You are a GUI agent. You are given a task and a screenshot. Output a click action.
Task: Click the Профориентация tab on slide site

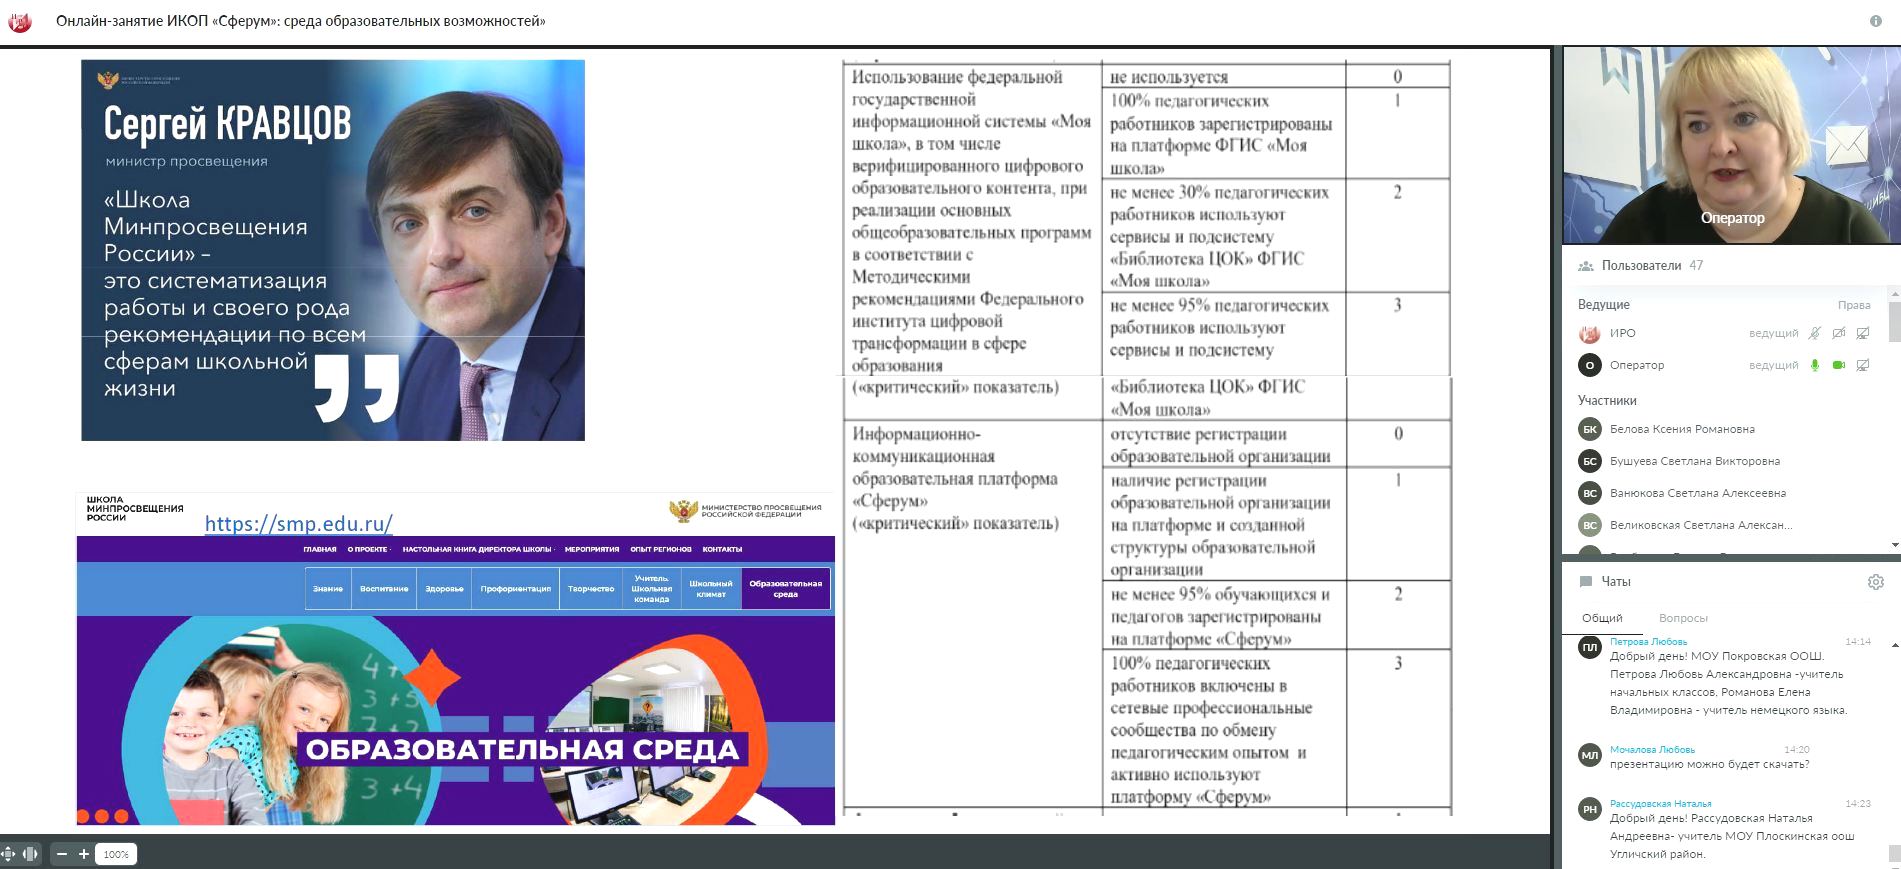516,589
